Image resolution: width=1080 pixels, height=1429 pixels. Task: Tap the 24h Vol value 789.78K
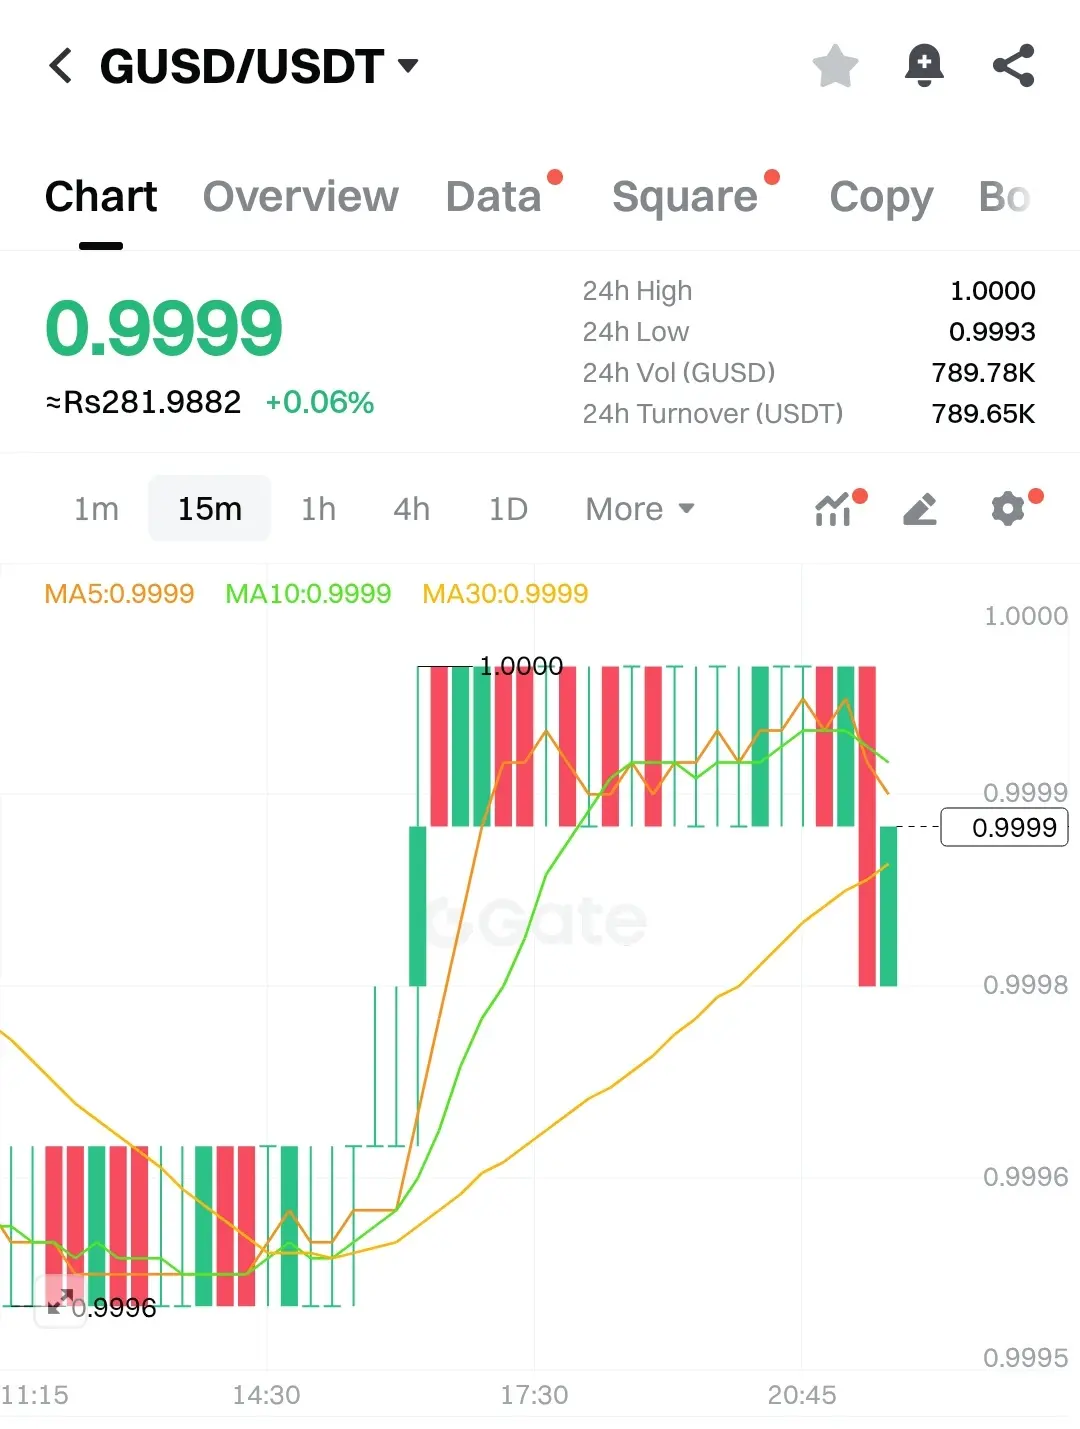tap(983, 373)
